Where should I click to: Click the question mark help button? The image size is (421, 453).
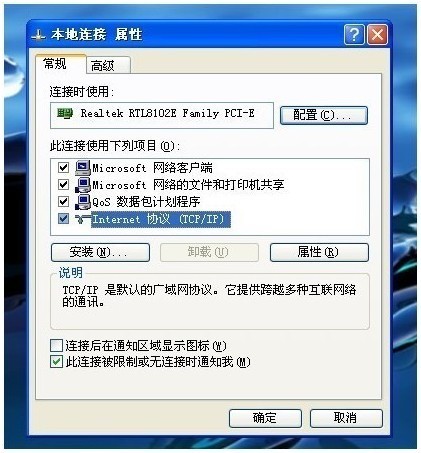[x=354, y=34]
